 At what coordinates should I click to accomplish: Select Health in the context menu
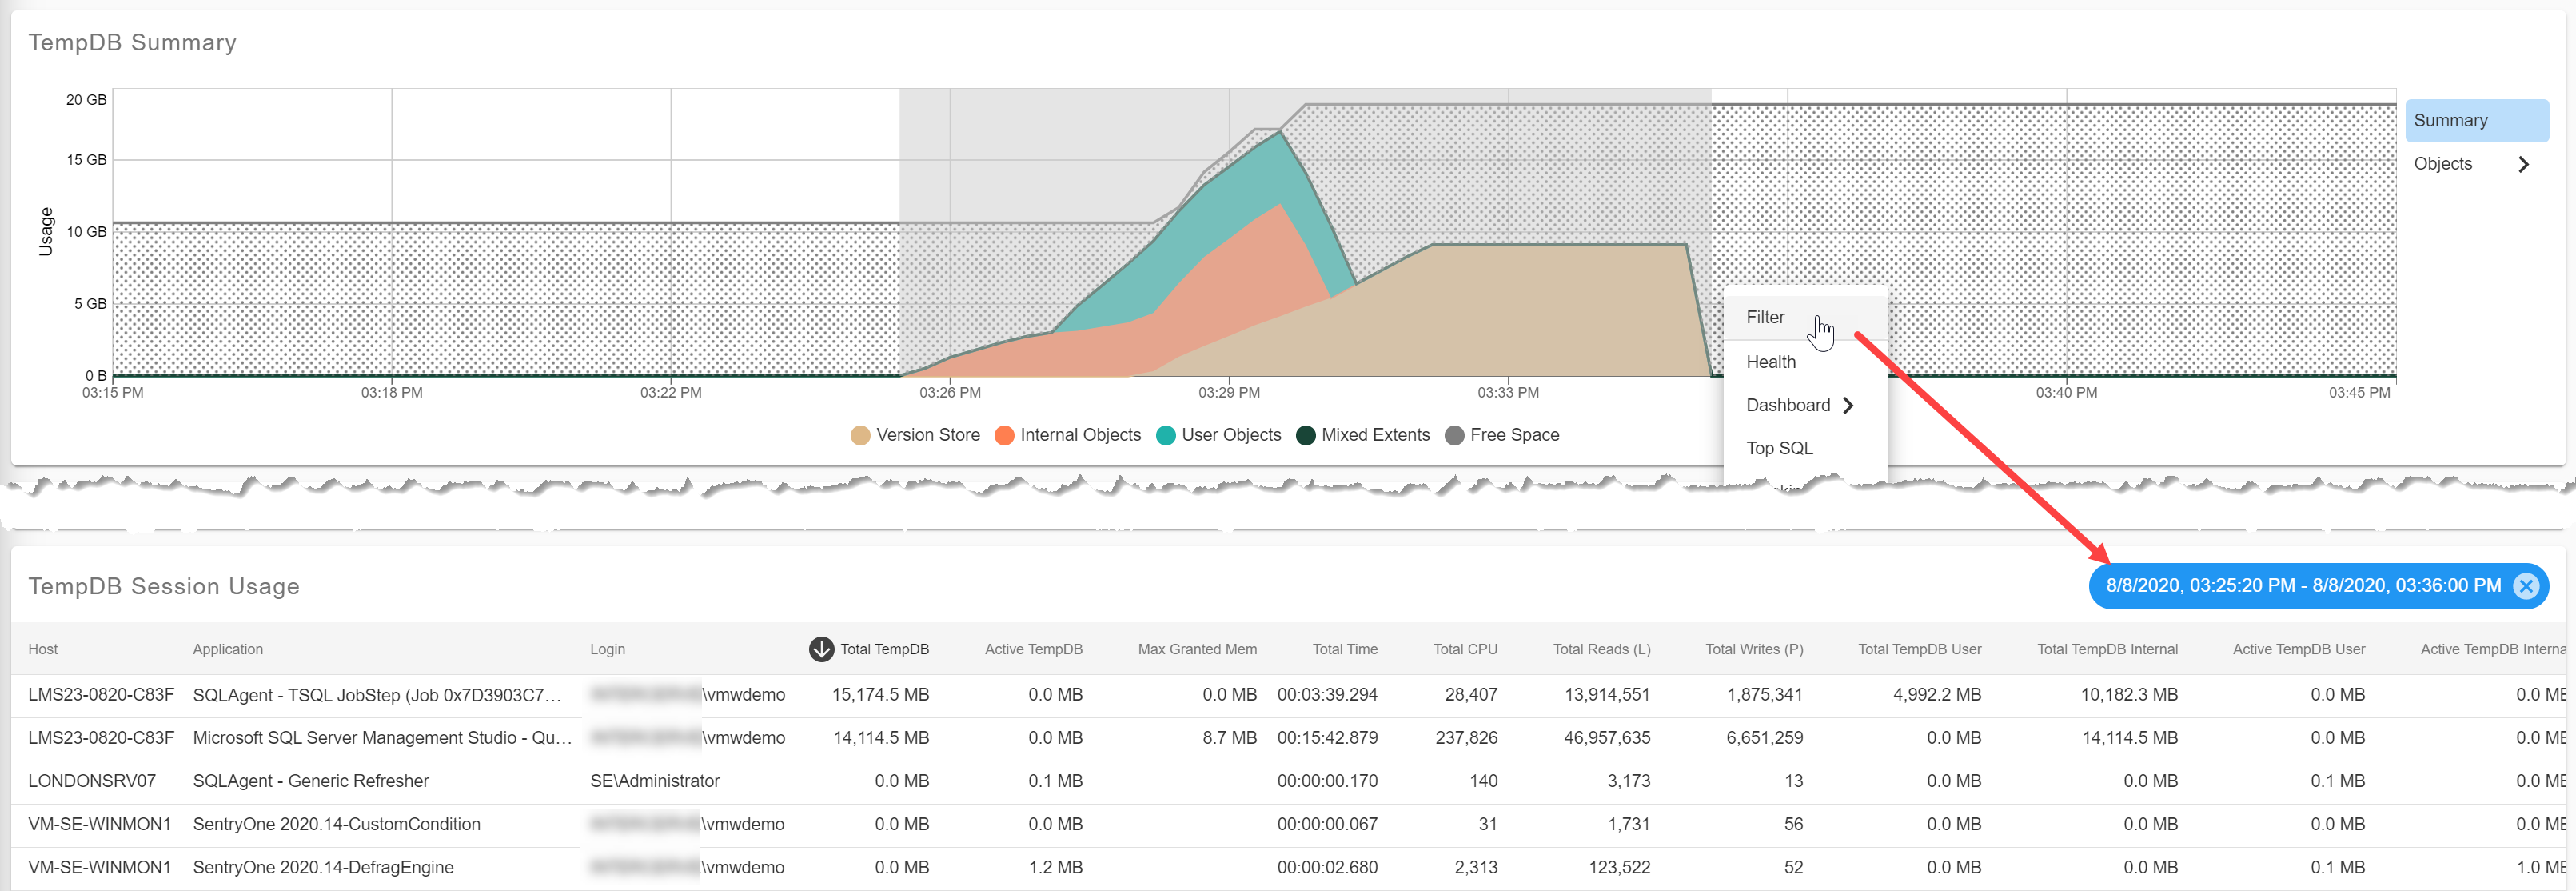(x=1770, y=362)
